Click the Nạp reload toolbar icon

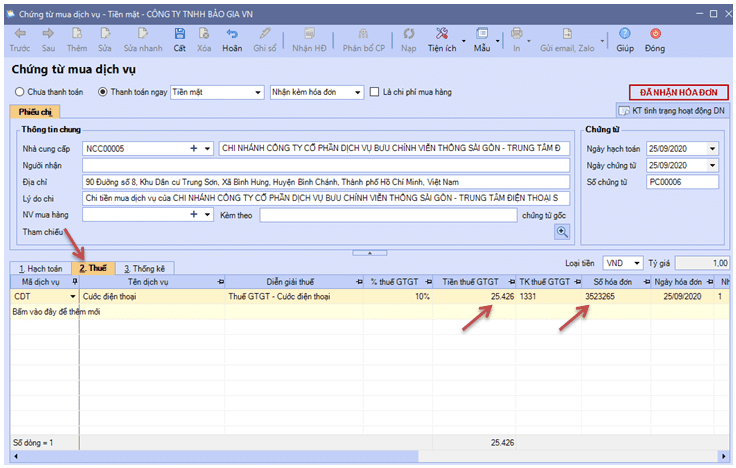(408, 38)
